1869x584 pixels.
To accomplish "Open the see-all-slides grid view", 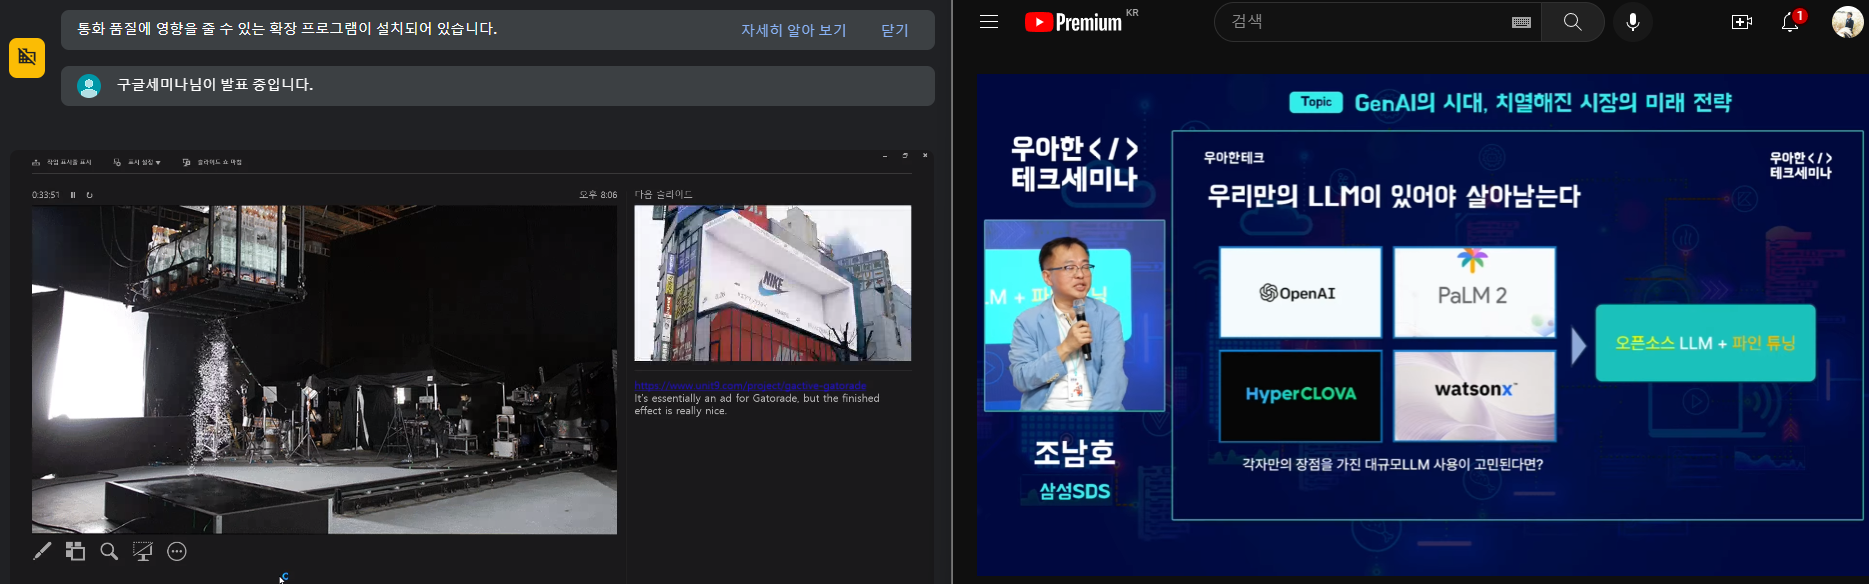I will coord(75,551).
